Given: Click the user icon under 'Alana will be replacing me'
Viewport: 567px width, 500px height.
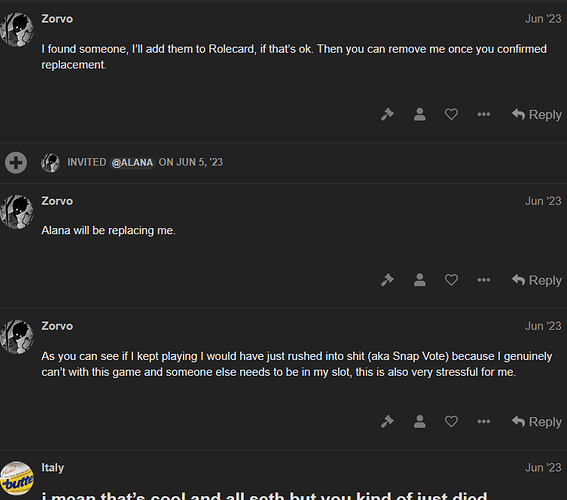Looking at the screenshot, I should 419,280.
